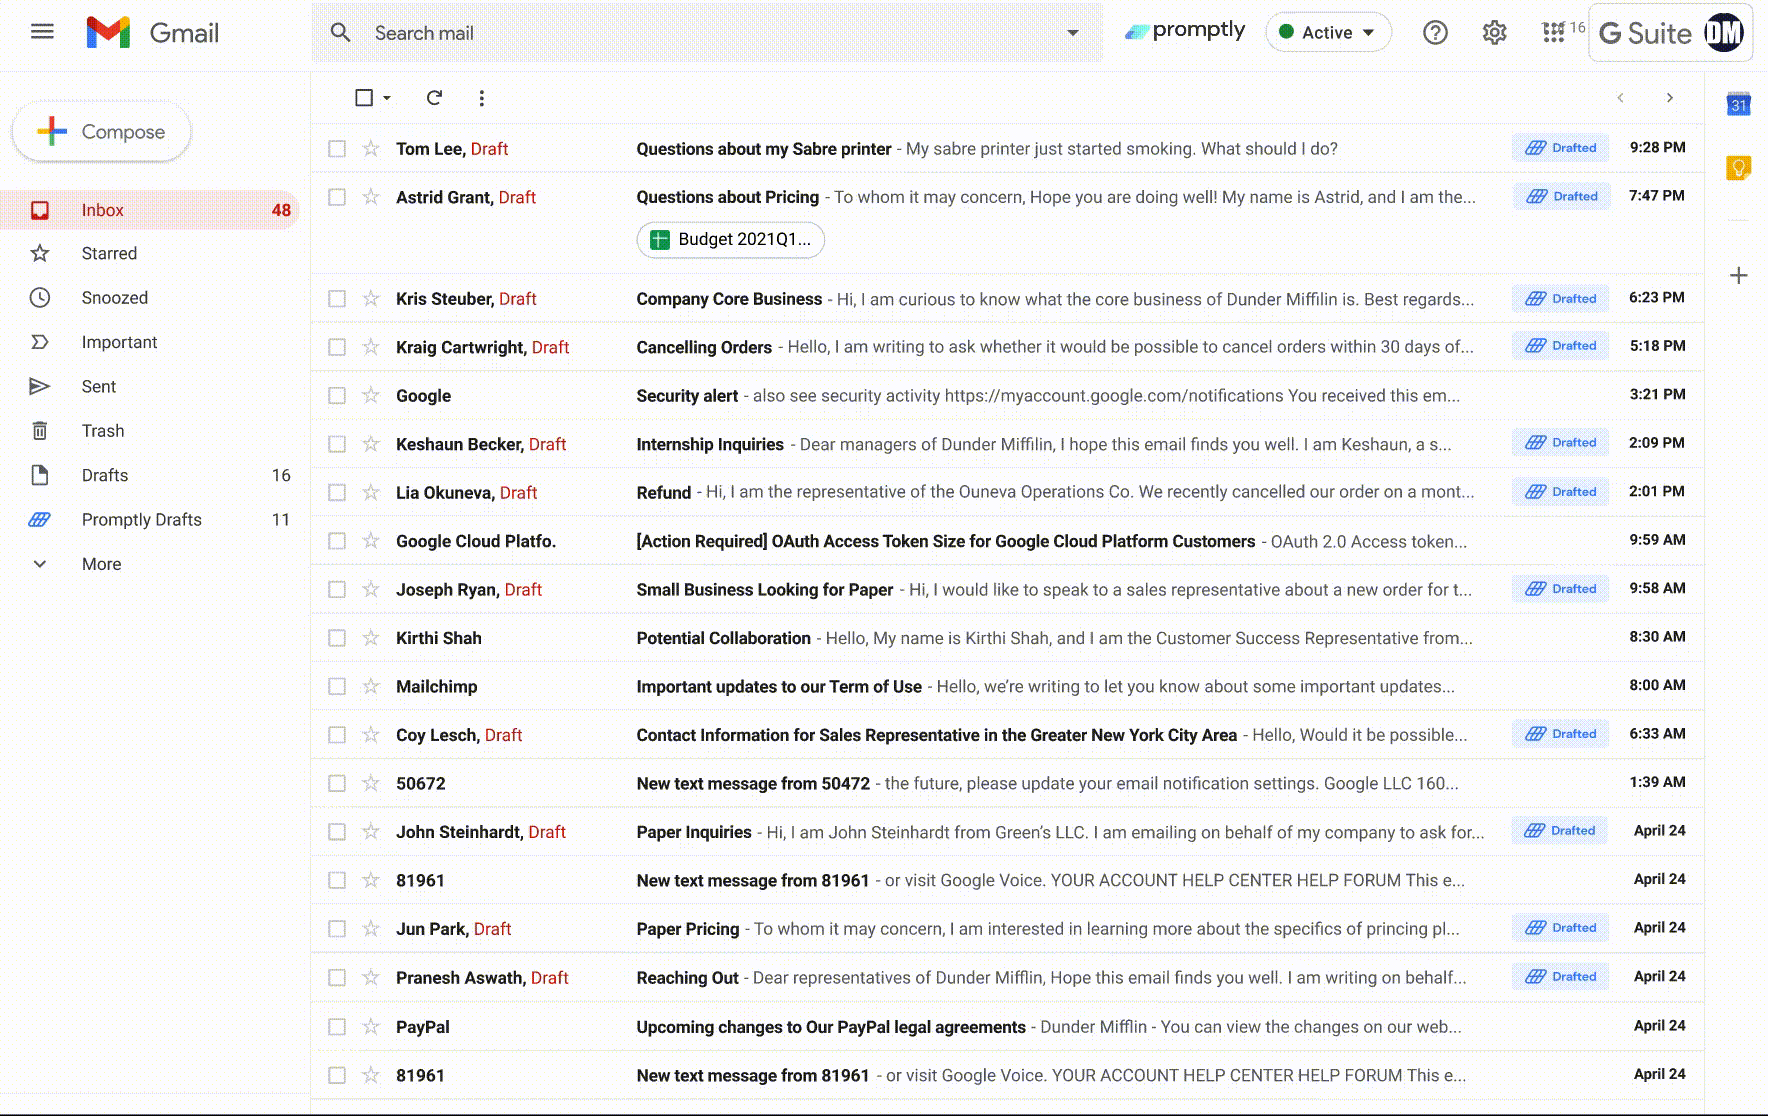Click the Drafted badge on Paper Pricing email
Viewport: 1768px width, 1116px height.
[1561, 928]
